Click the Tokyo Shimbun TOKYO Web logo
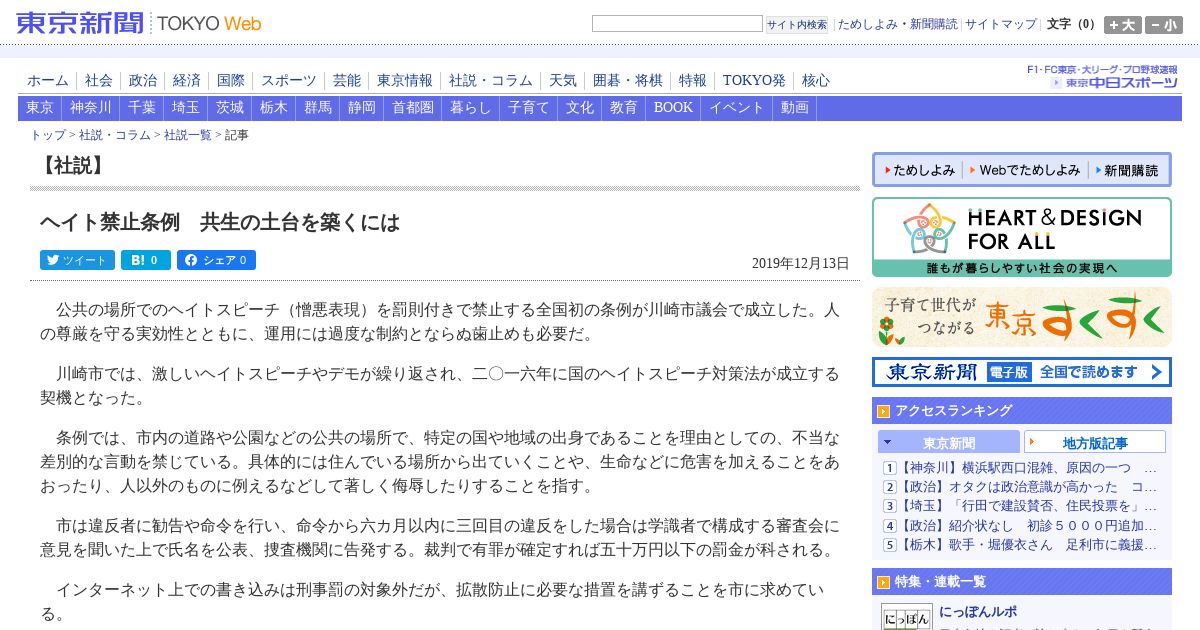Image resolution: width=1200 pixels, height=630 pixels. 139,23
